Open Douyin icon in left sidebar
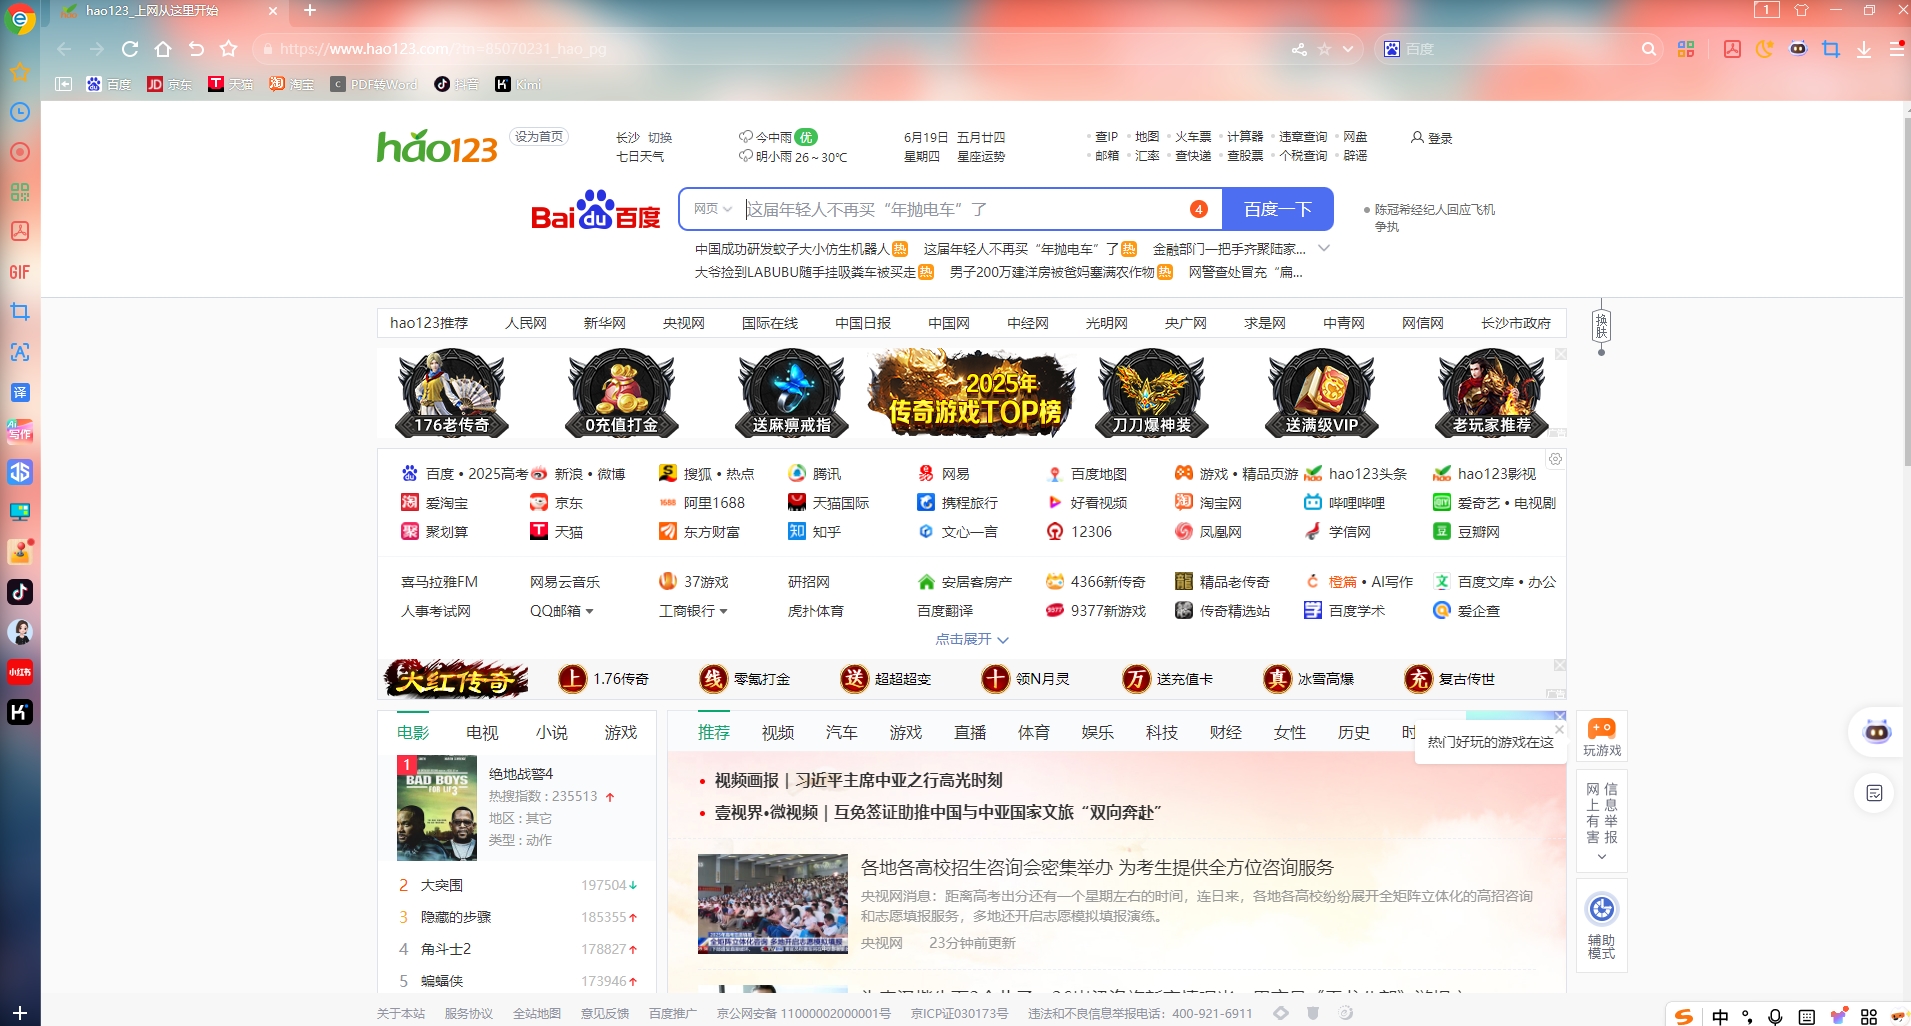The image size is (1911, 1026). click(20, 592)
